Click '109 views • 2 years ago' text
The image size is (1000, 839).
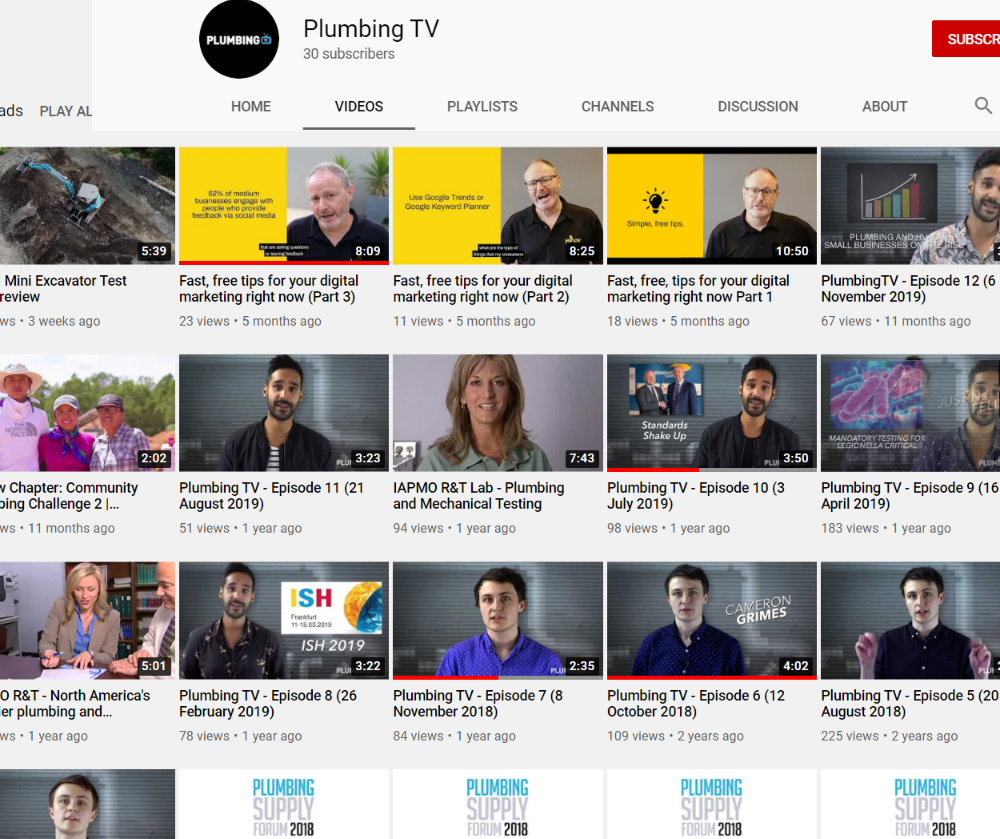pos(675,736)
